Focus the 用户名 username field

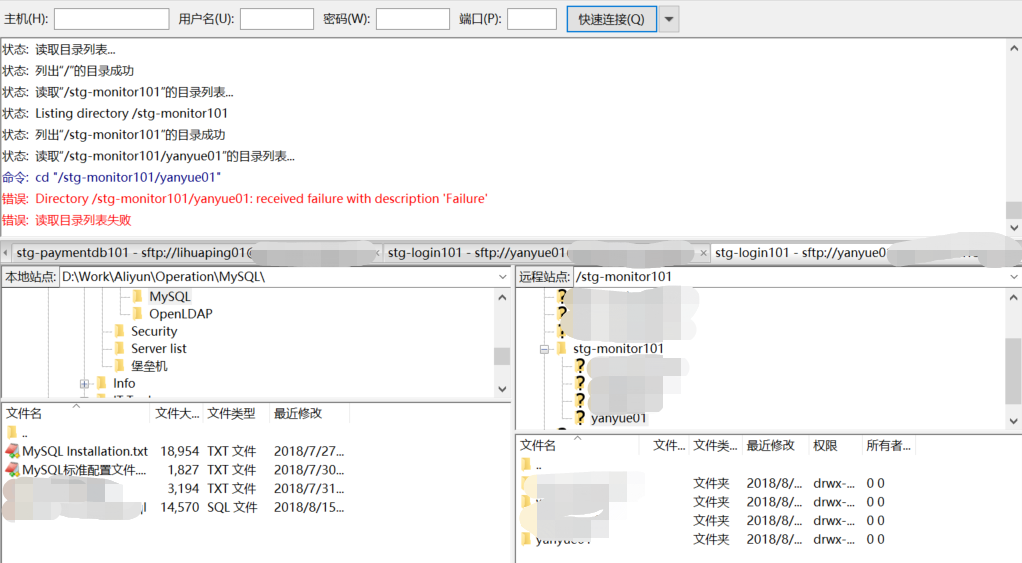click(x=277, y=19)
